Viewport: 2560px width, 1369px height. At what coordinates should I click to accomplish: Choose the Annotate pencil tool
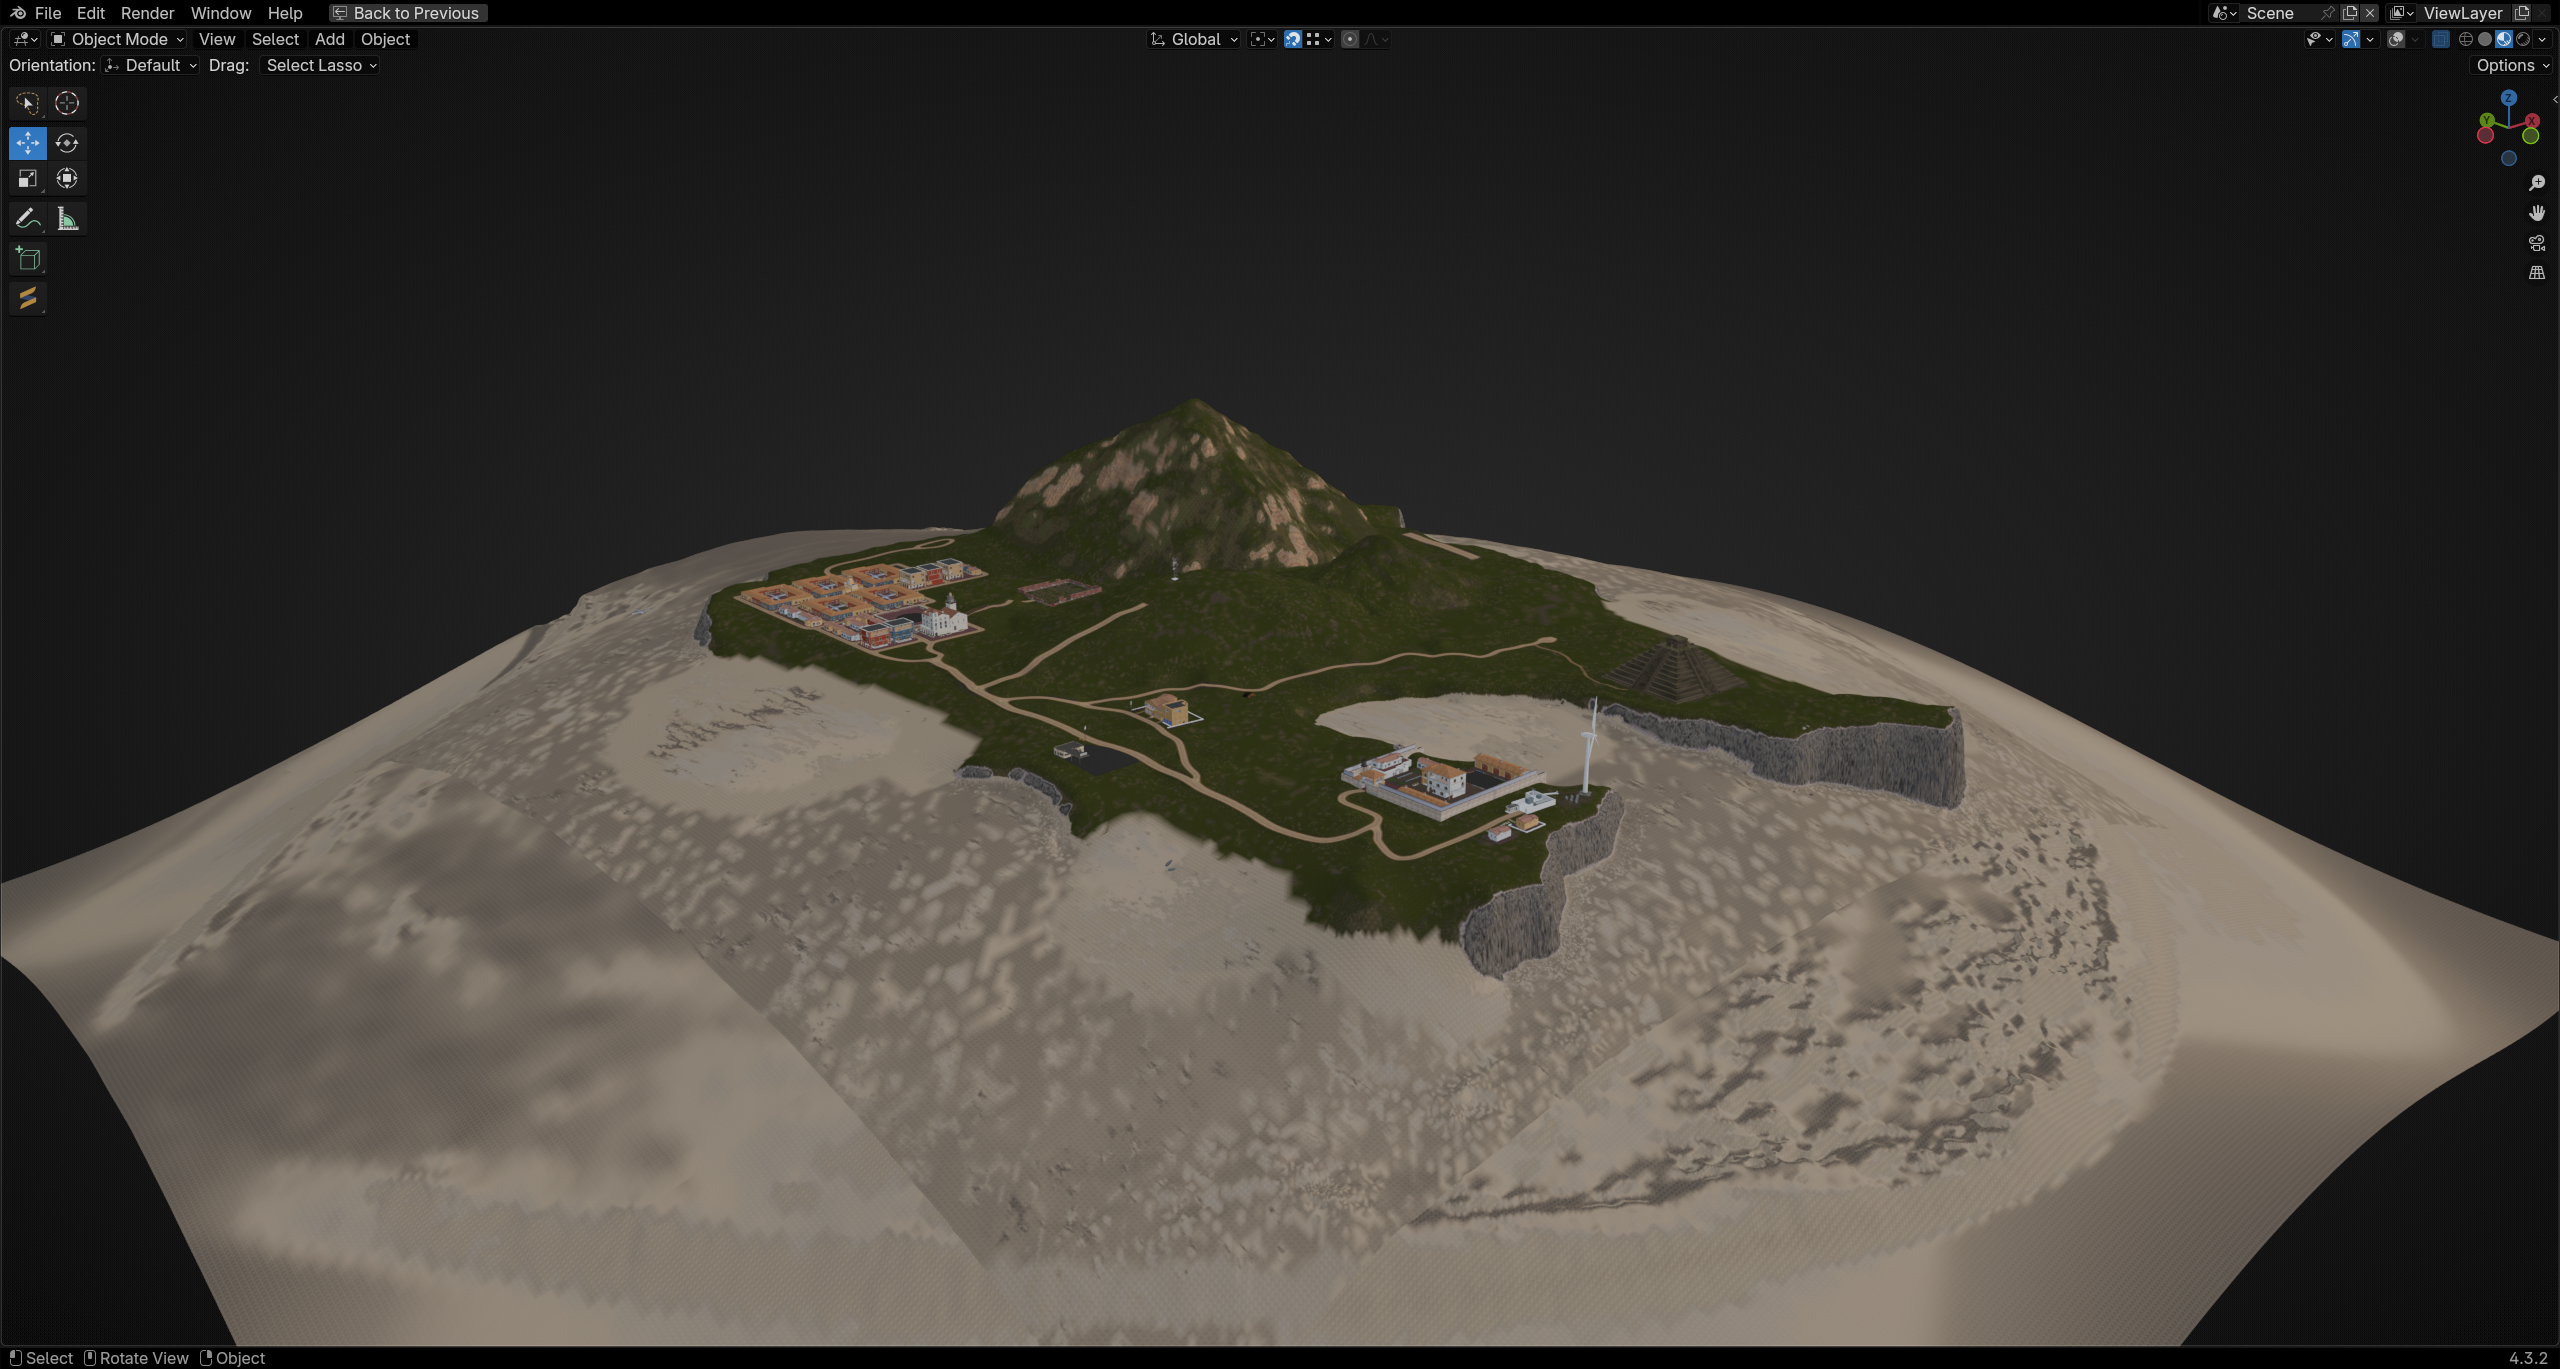point(28,219)
